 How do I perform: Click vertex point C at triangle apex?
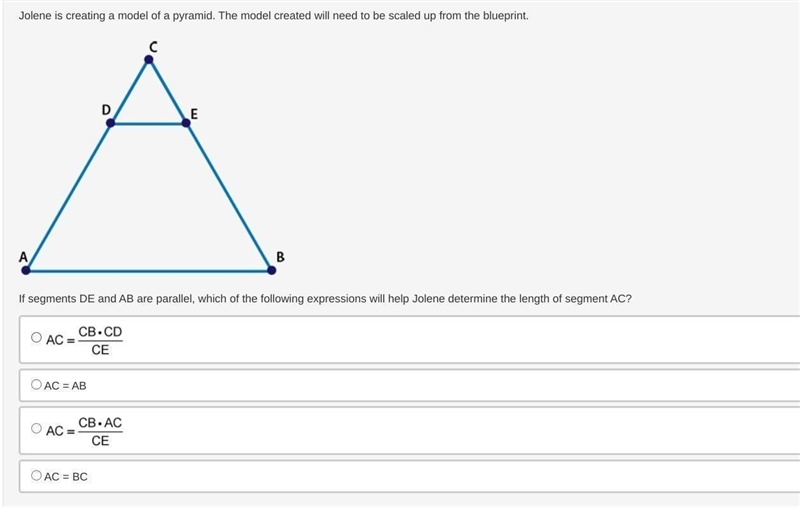click(148, 60)
